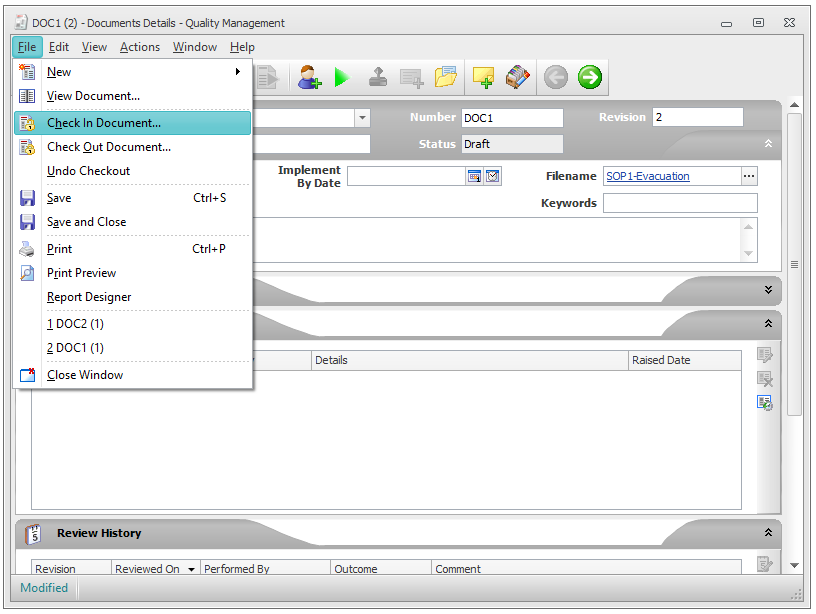Screen dimensions: 816x614
Task: Click the stacked books toolbar icon
Action: click(517, 77)
